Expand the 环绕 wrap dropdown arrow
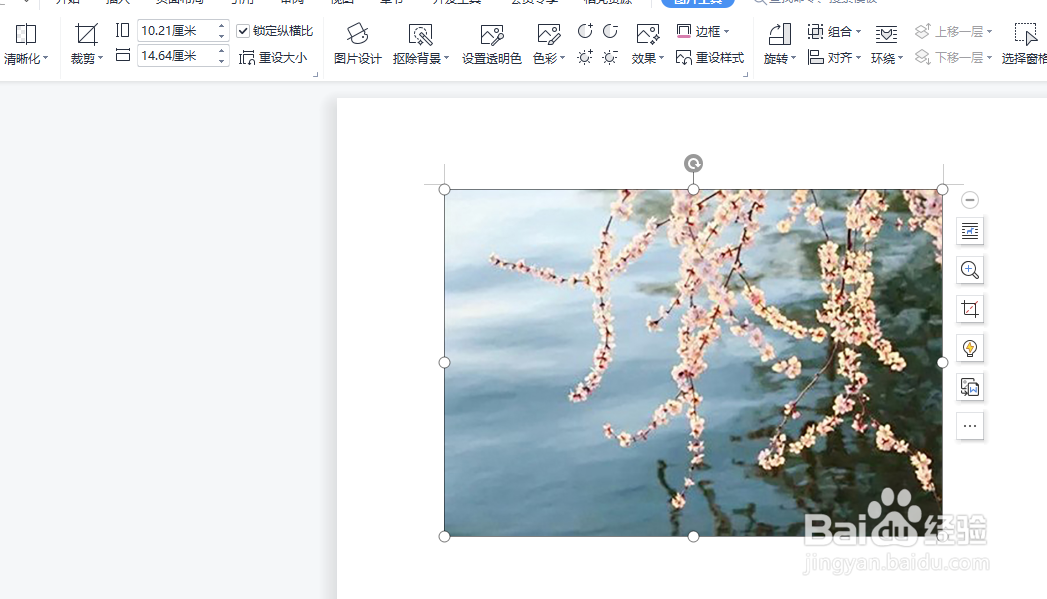The image size is (1047, 599). click(901, 59)
